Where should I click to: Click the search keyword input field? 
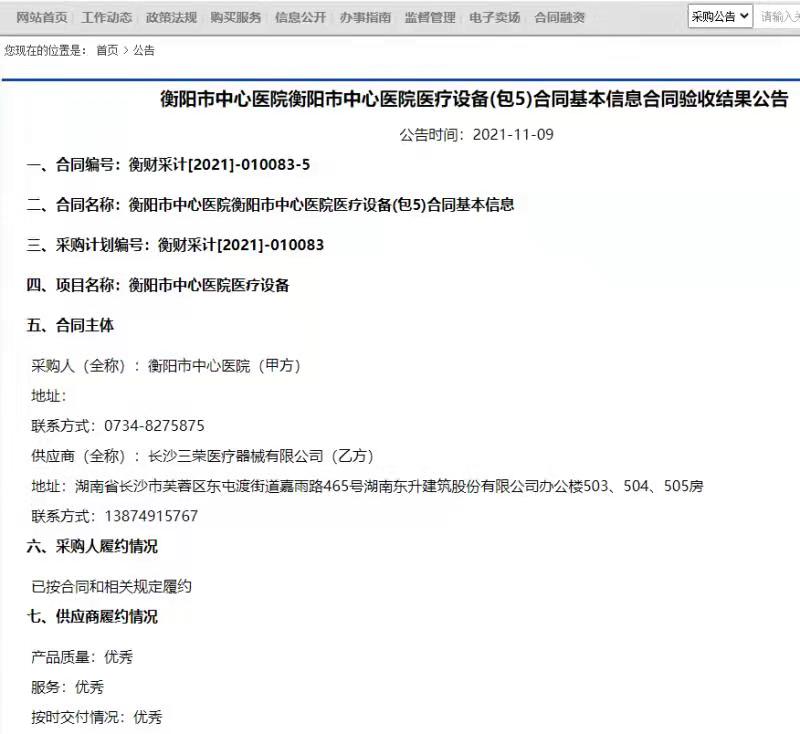[x=778, y=17]
